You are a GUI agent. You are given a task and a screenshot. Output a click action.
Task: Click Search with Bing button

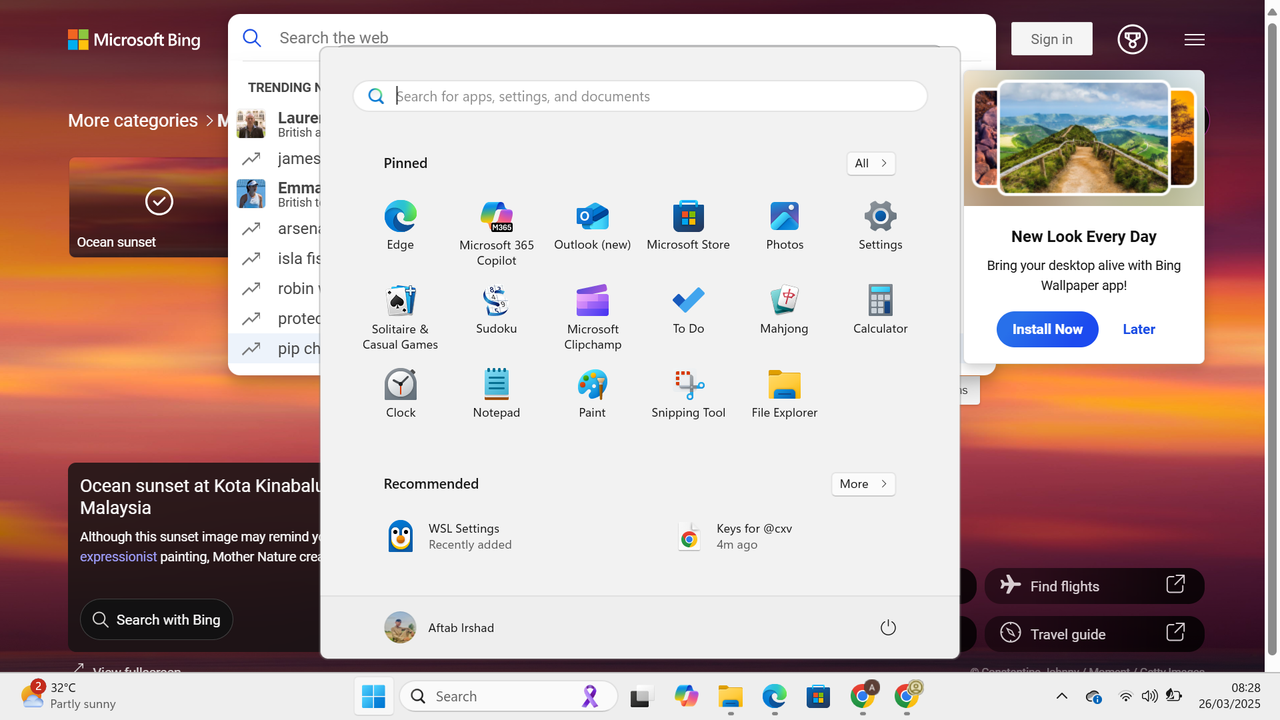156,620
